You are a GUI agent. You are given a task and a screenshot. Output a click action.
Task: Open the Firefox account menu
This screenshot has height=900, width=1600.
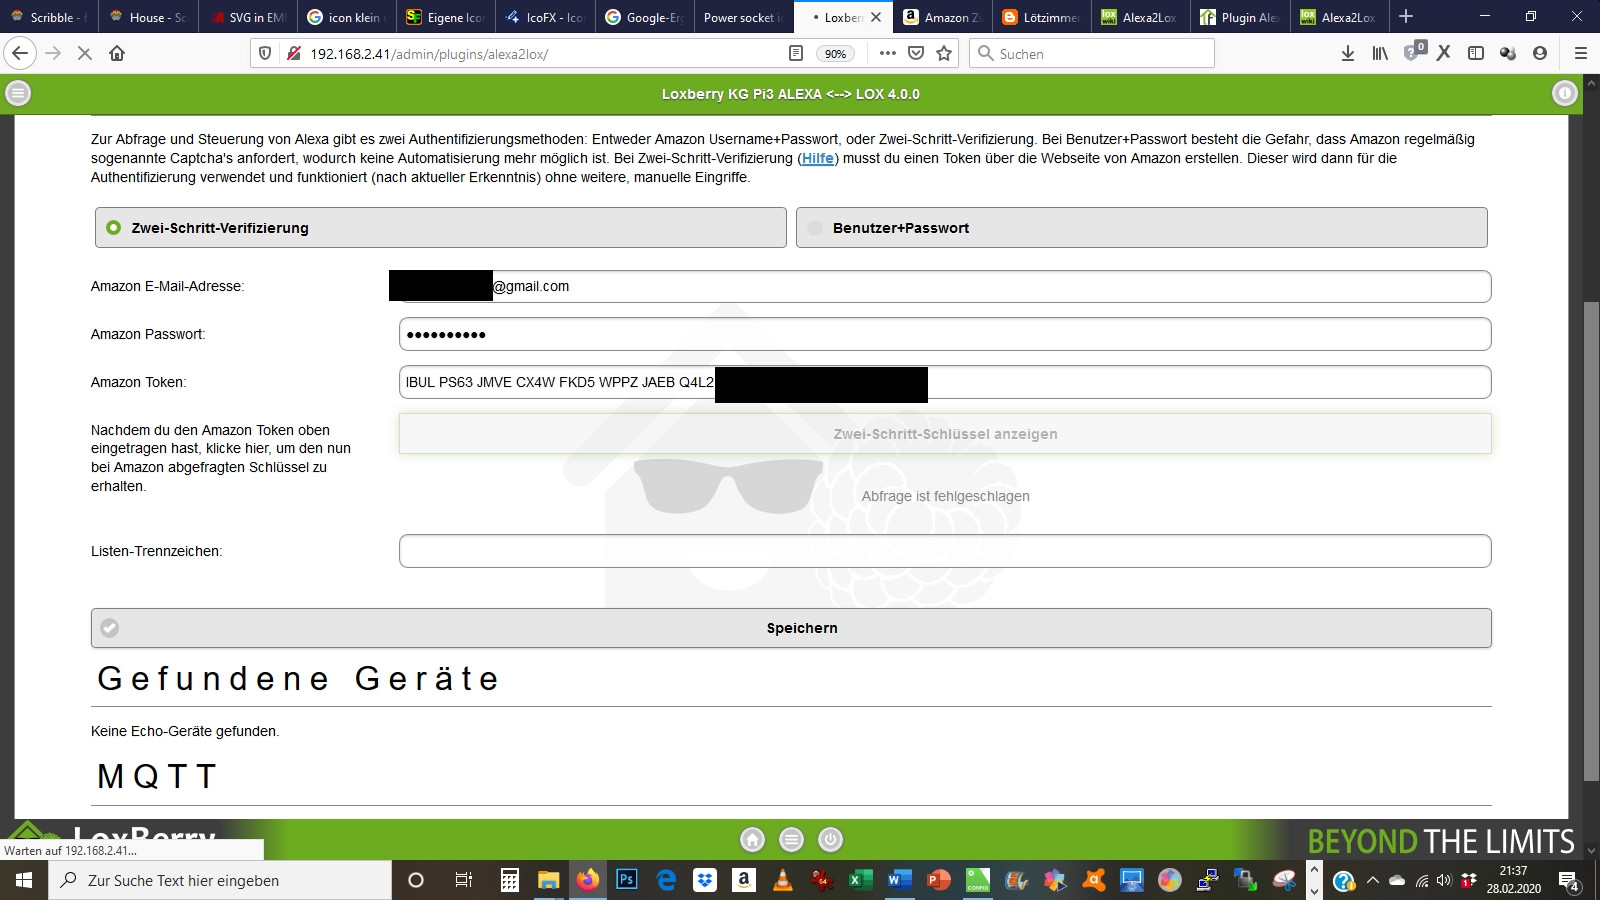(1540, 53)
